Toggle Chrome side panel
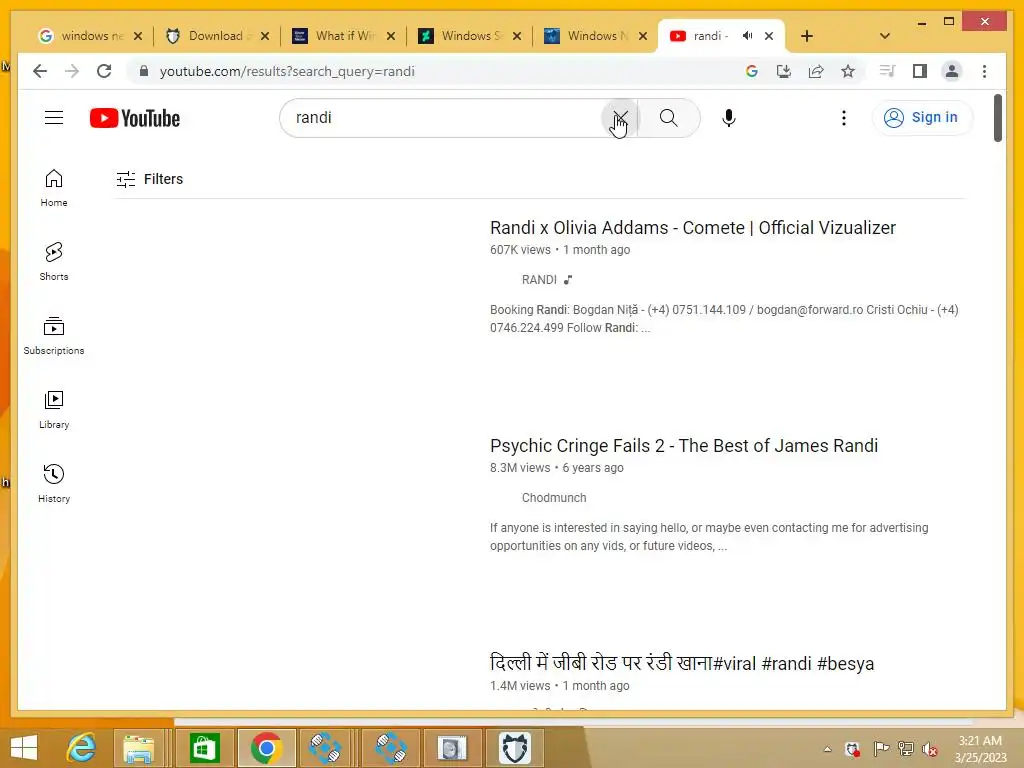This screenshot has width=1024, height=768. 920,71
